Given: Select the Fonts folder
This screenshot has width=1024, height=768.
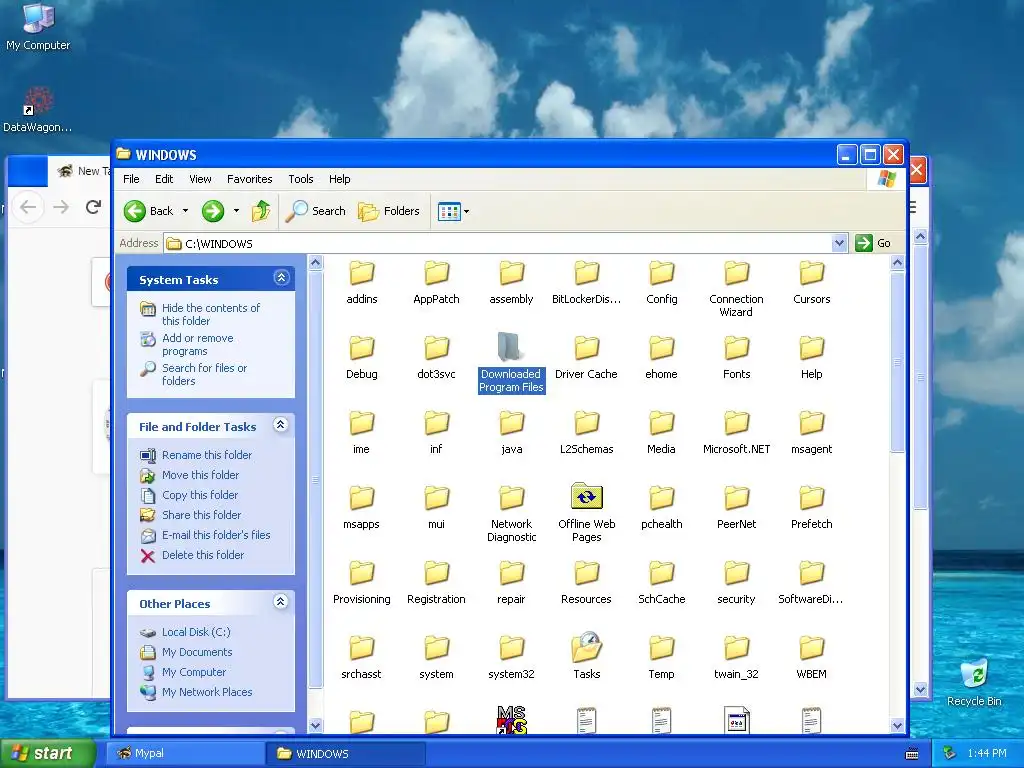Looking at the screenshot, I should (x=737, y=357).
